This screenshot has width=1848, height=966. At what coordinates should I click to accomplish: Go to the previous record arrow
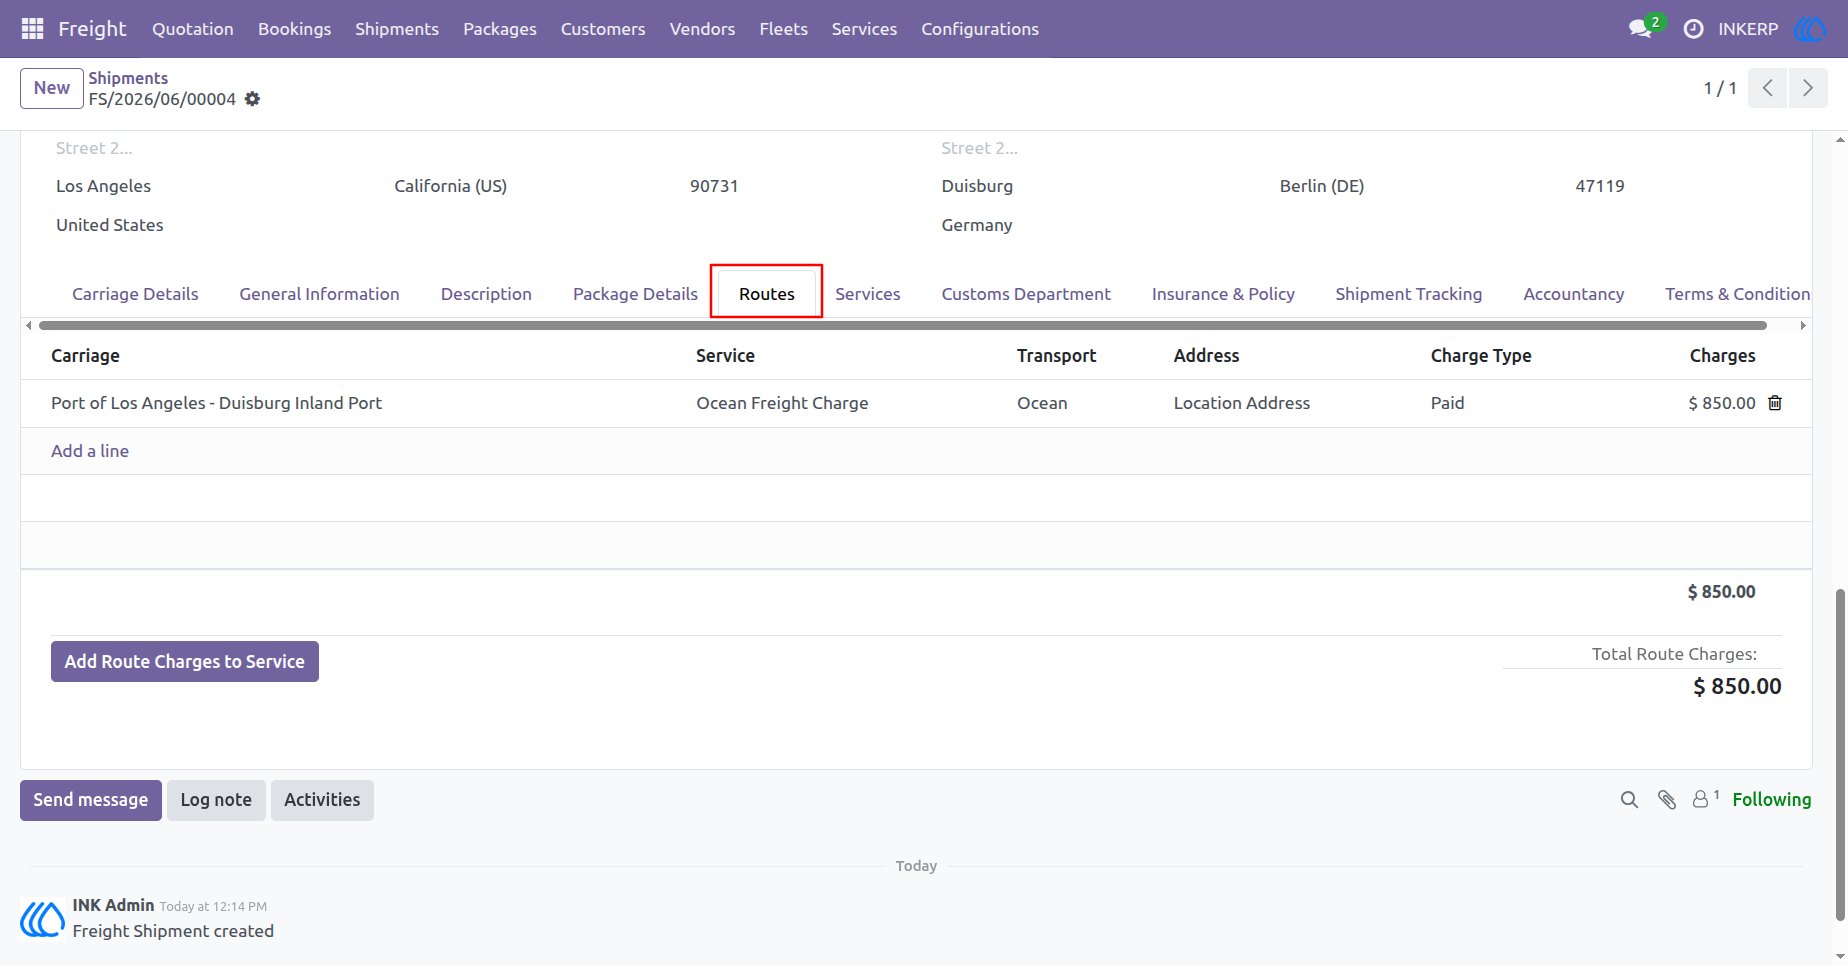pos(1767,88)
